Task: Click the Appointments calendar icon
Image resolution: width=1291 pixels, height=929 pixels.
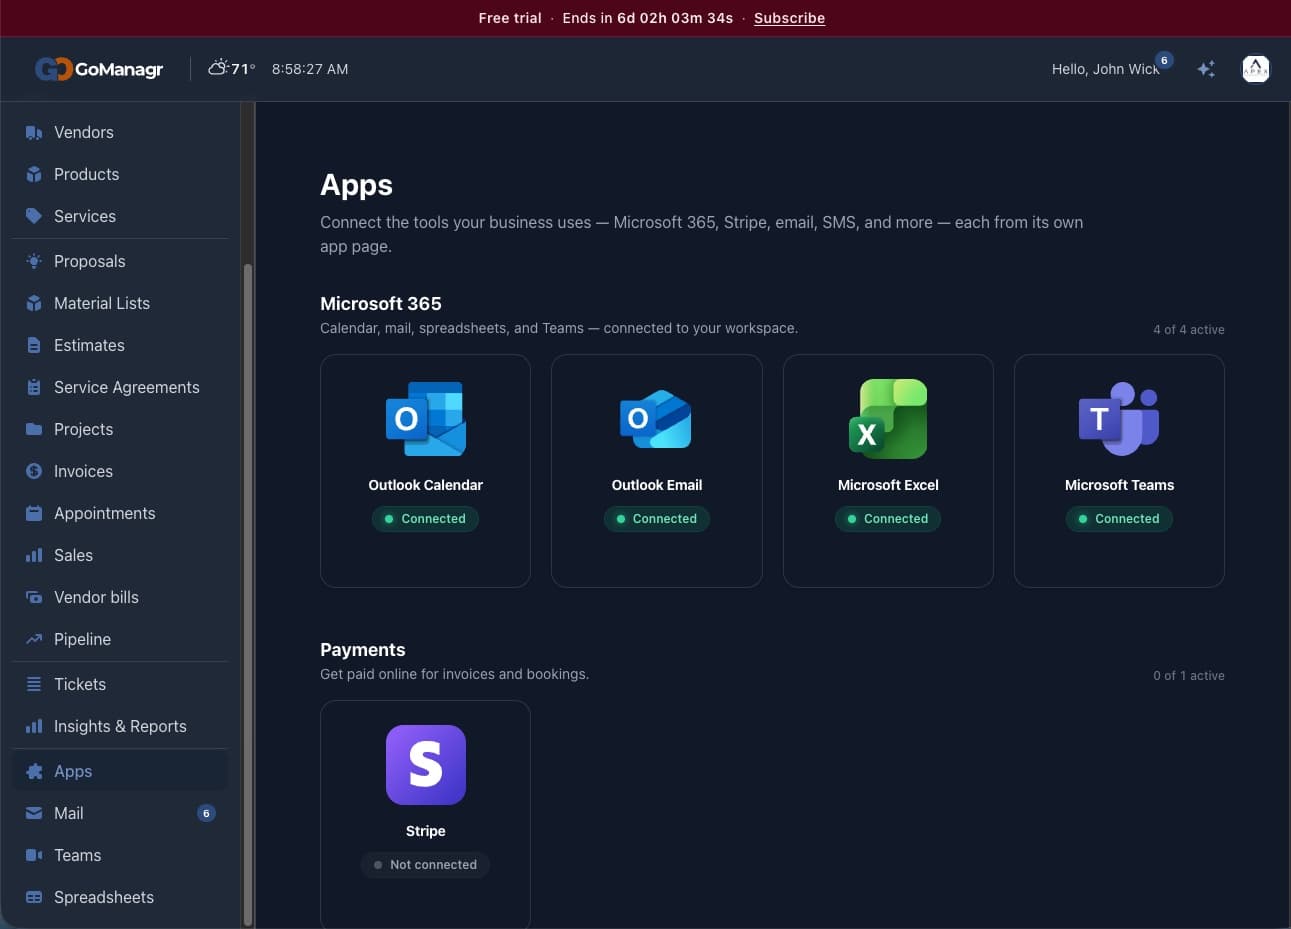Action: (34, 513)
